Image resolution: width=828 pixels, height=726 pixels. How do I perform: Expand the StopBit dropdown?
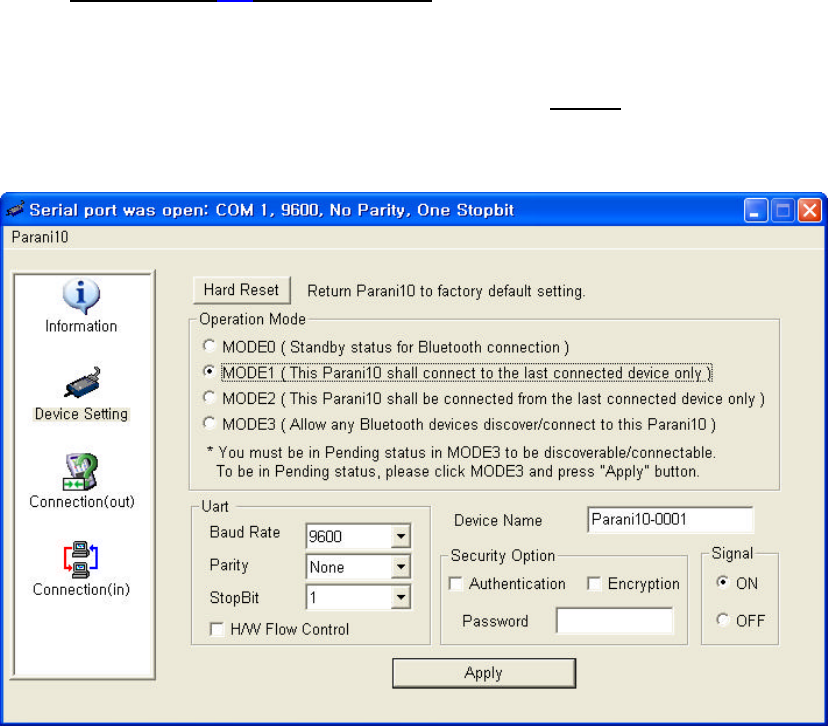point(401,598)
